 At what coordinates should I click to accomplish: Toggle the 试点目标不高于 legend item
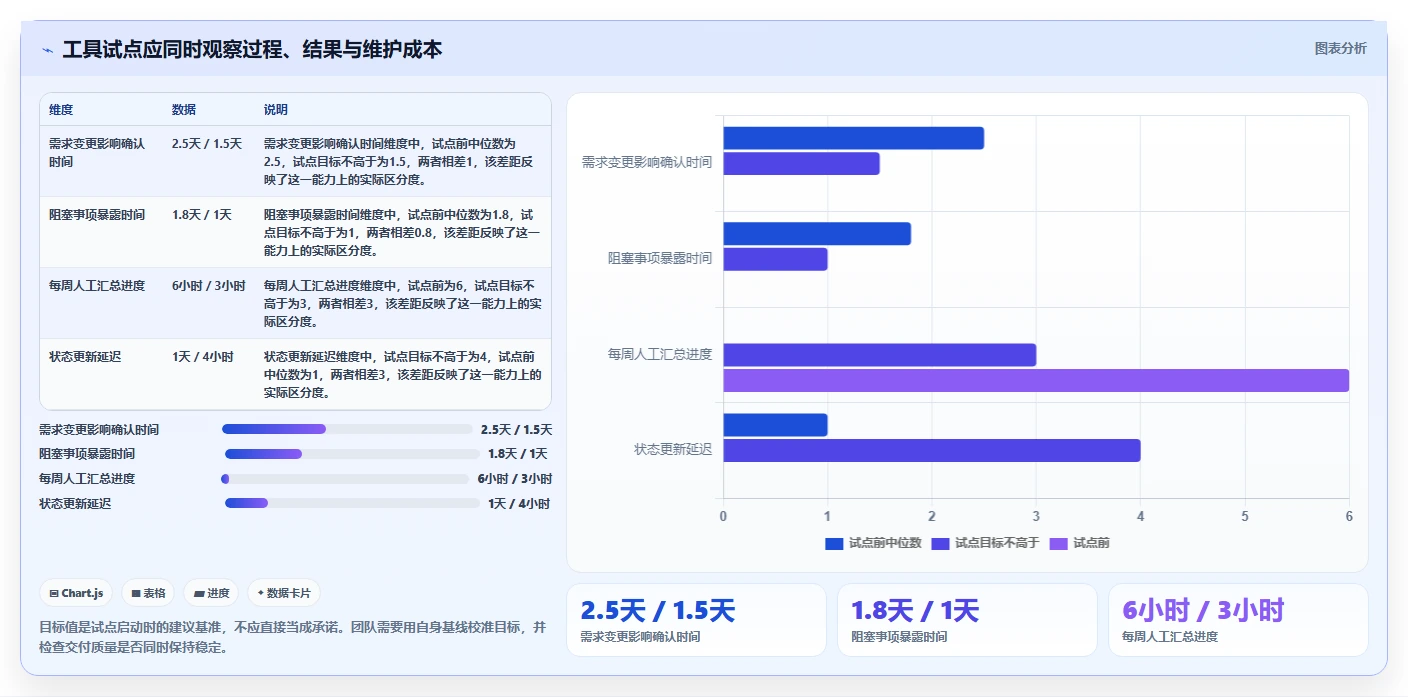pyautogui.click(x=985, y=543)
